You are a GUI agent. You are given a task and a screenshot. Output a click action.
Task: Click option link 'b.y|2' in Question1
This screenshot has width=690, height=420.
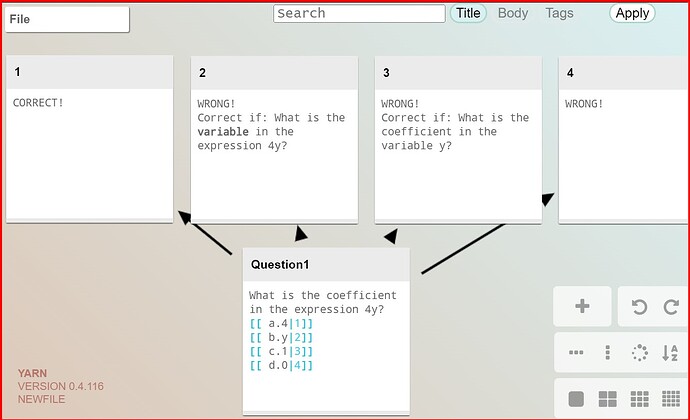point(282,338)
